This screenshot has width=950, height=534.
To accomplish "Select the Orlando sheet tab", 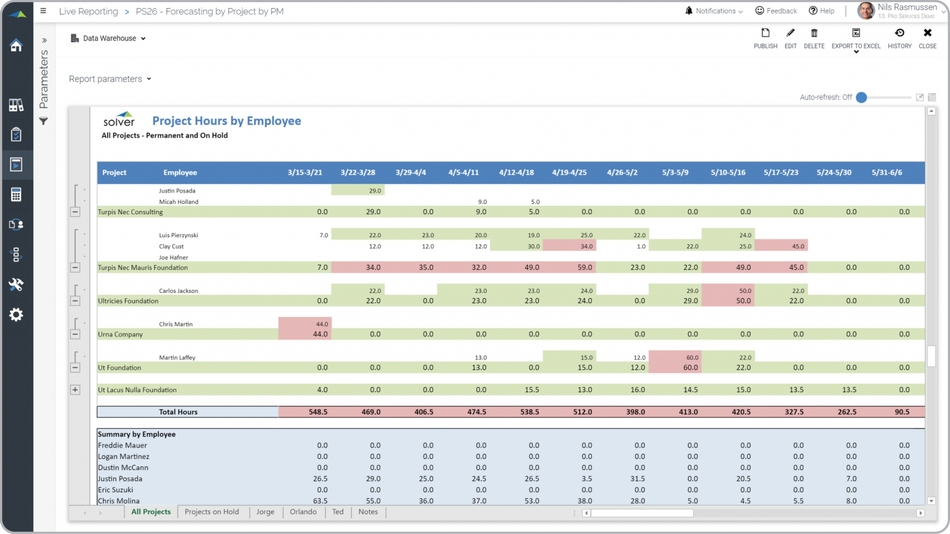I will [303, 512].
